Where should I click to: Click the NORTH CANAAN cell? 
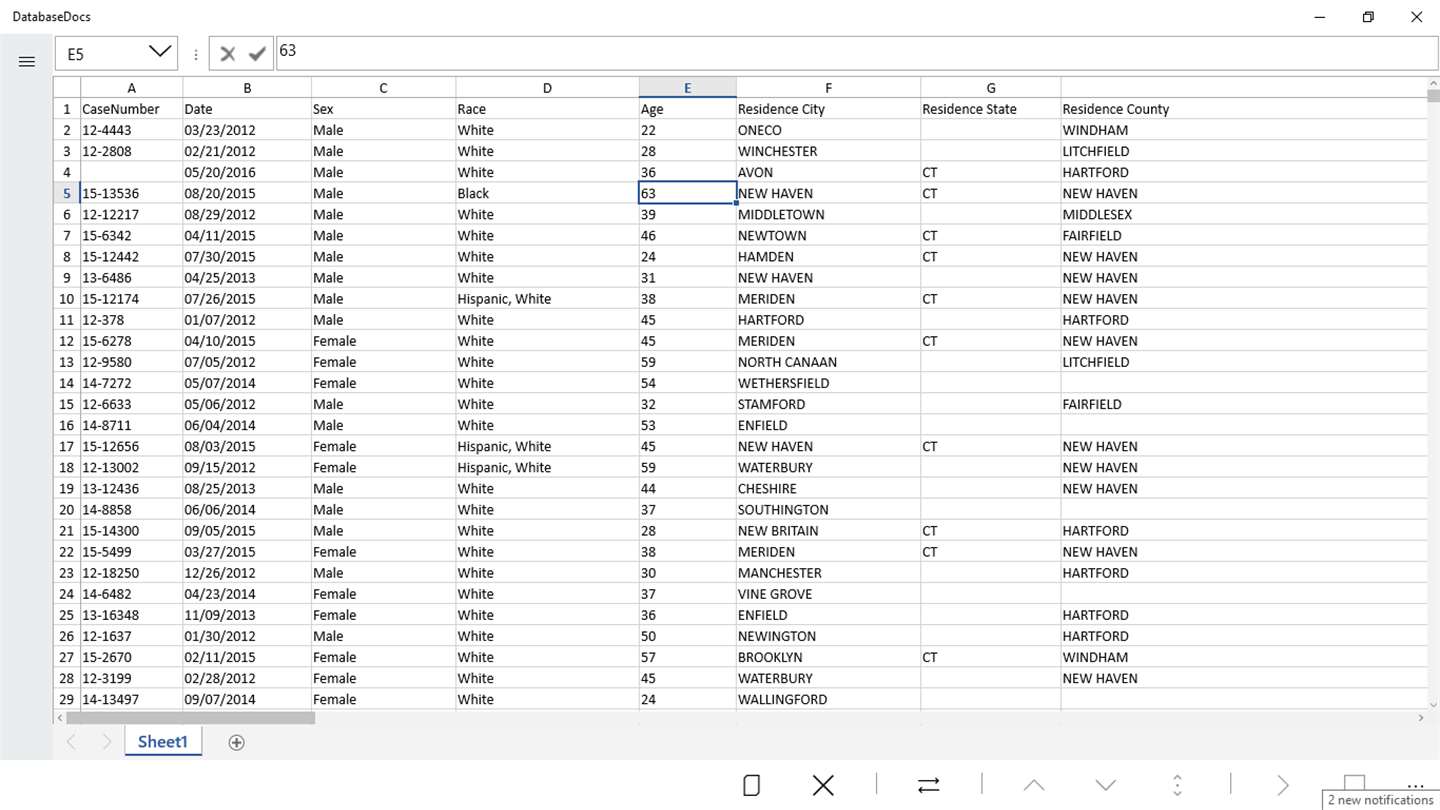point(828,362)
